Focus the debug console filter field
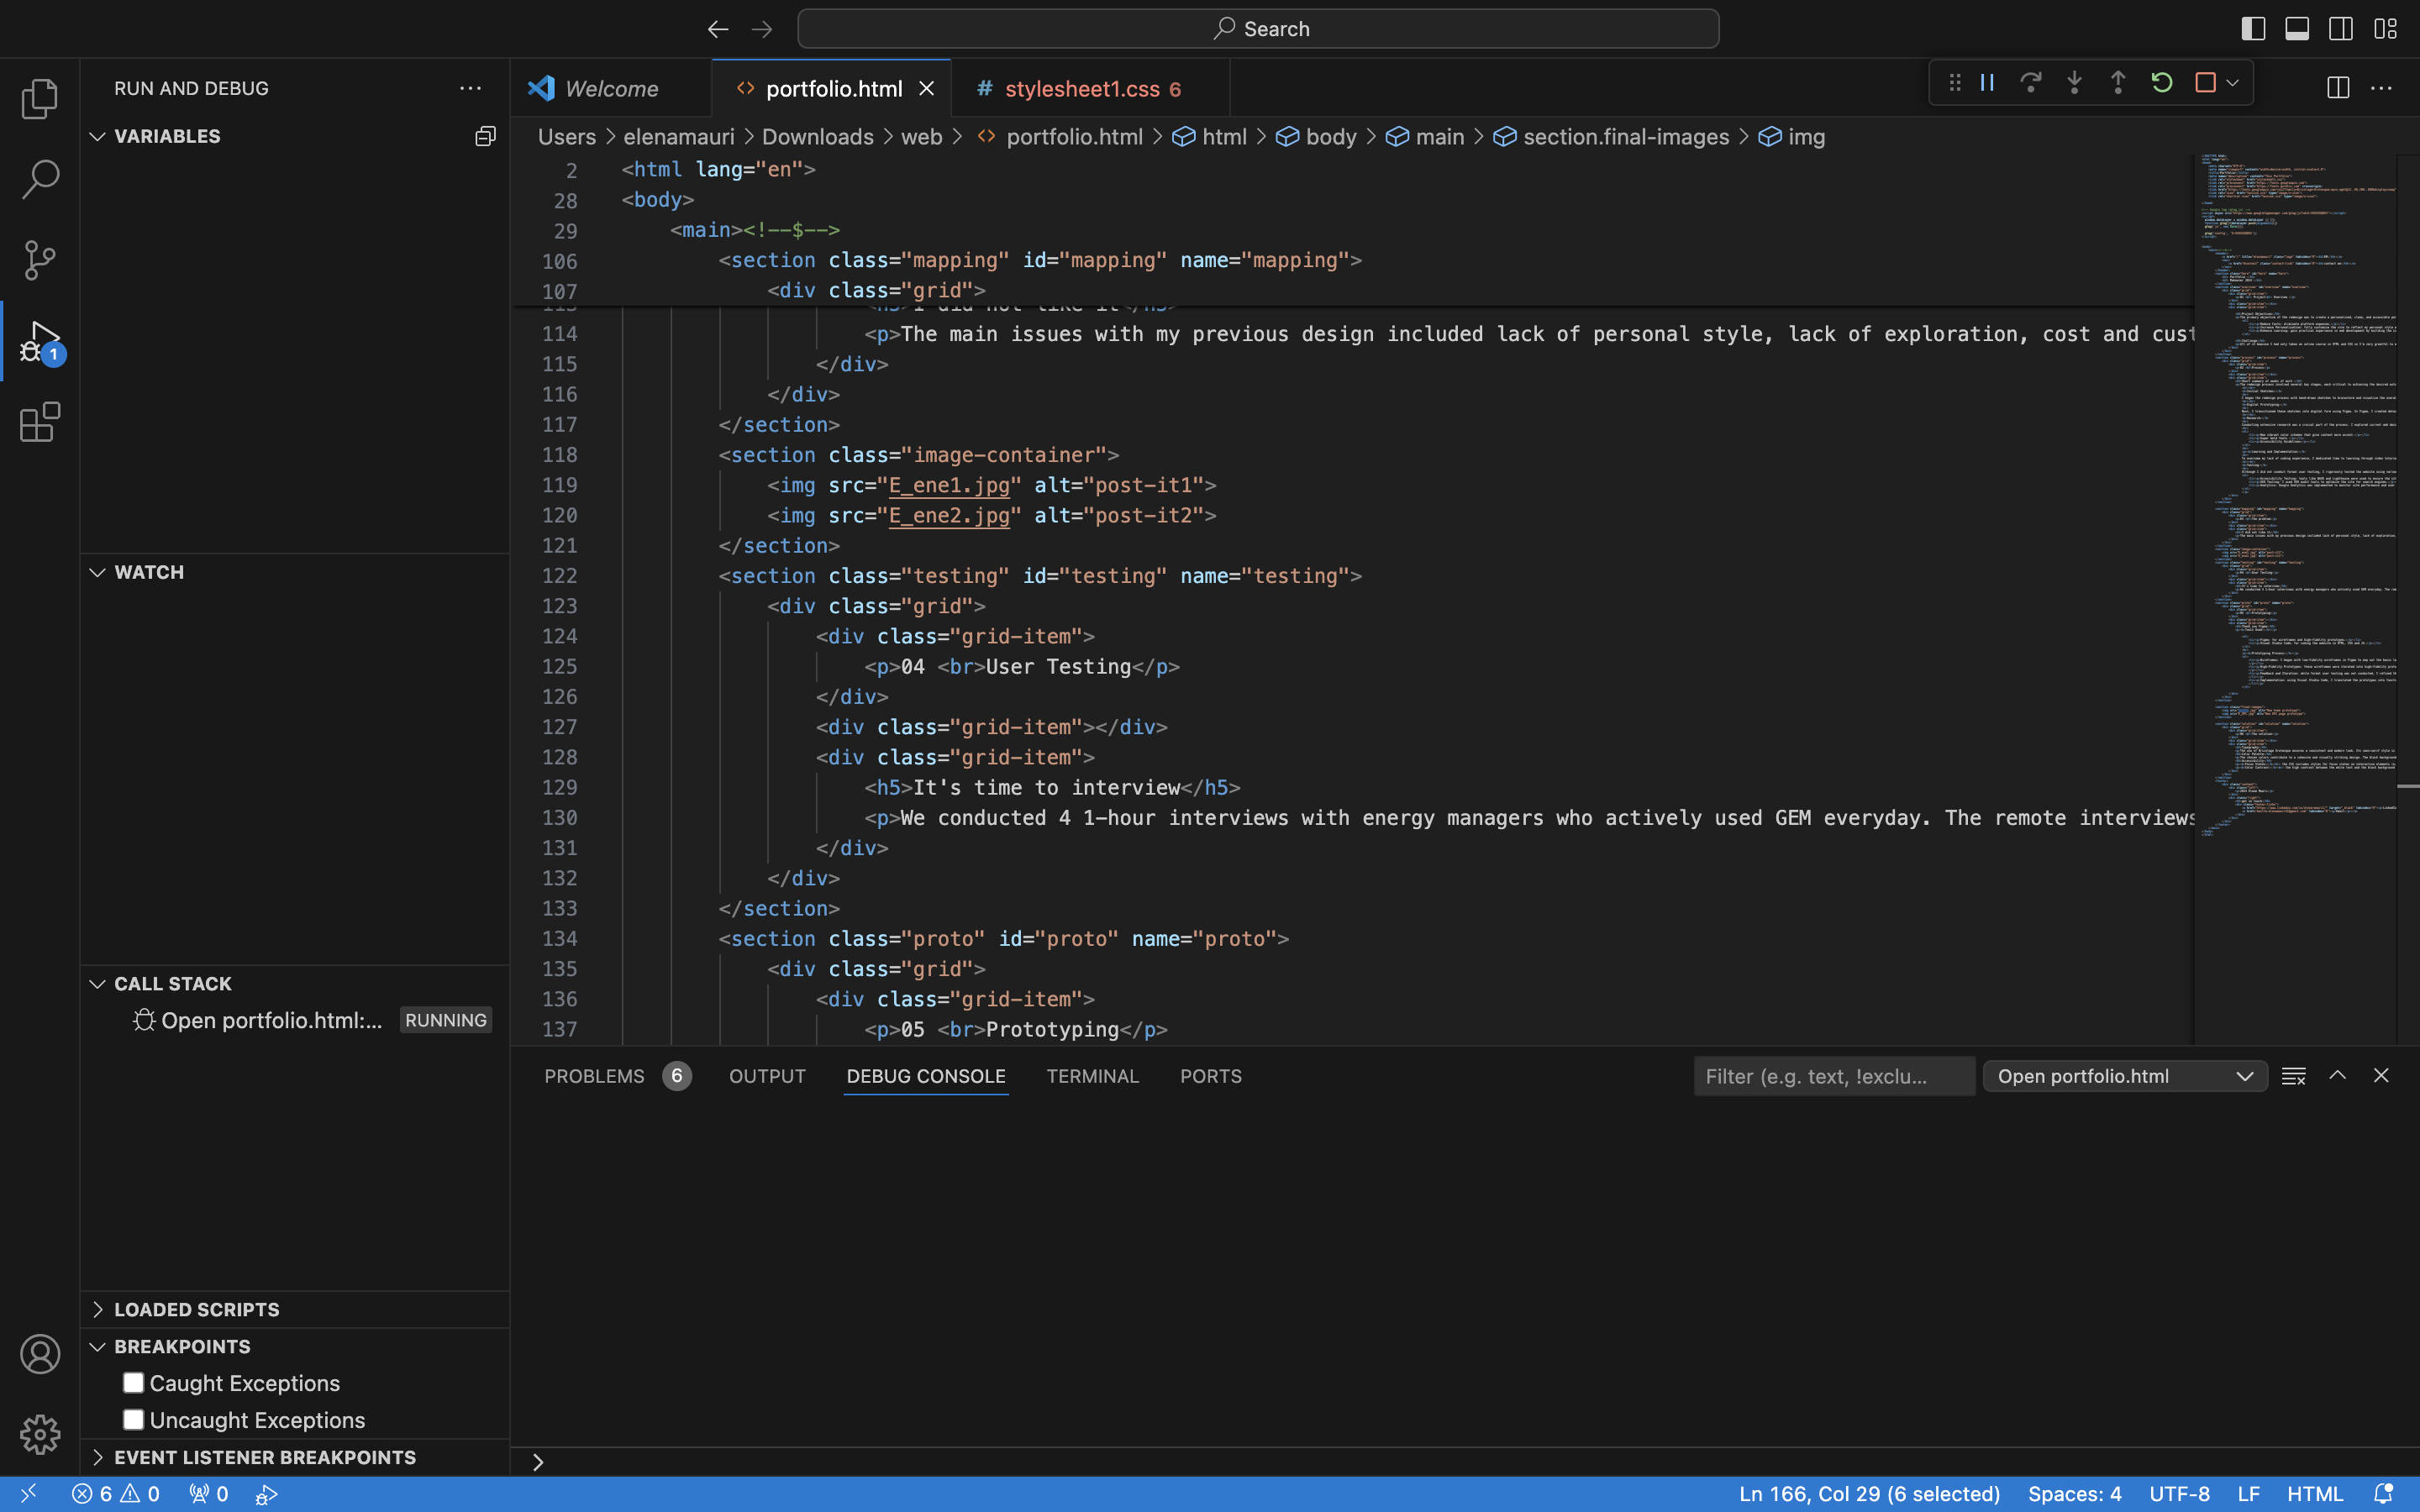The height and width of the screenshot is (1512, 2420). [x=1834, y=1076]
